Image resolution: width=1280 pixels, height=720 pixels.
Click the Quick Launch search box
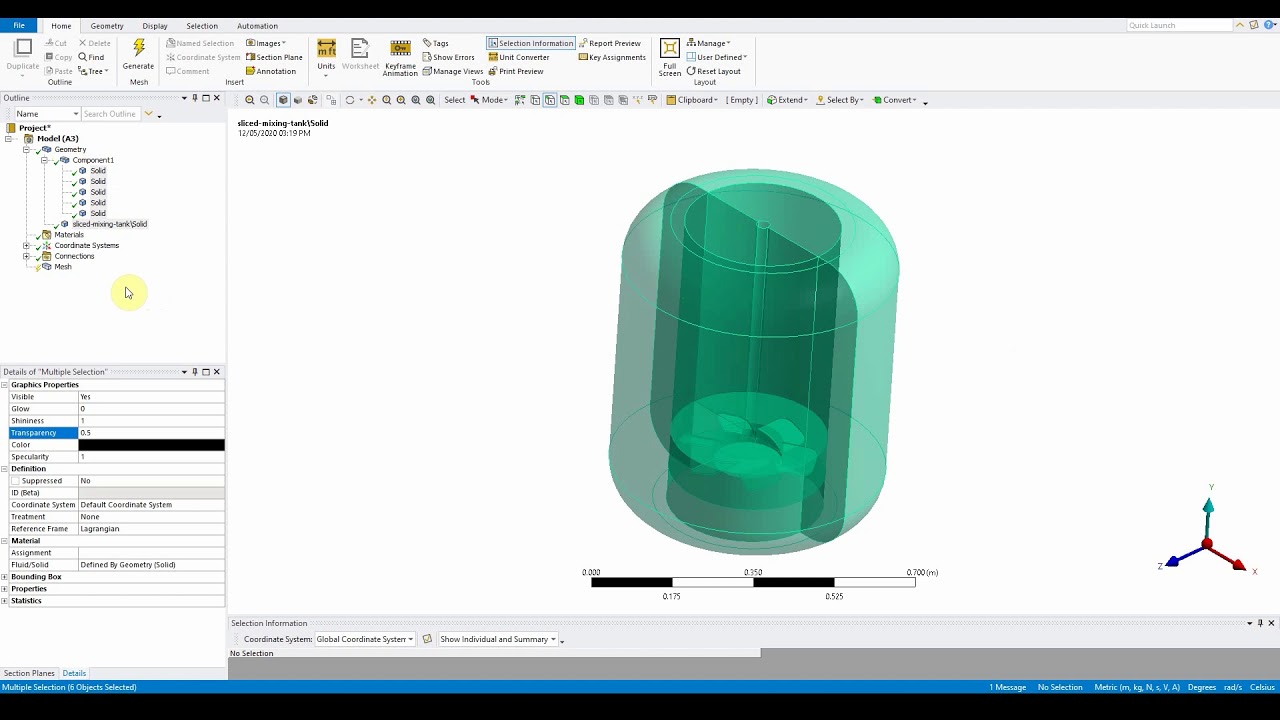[1178, 25]
